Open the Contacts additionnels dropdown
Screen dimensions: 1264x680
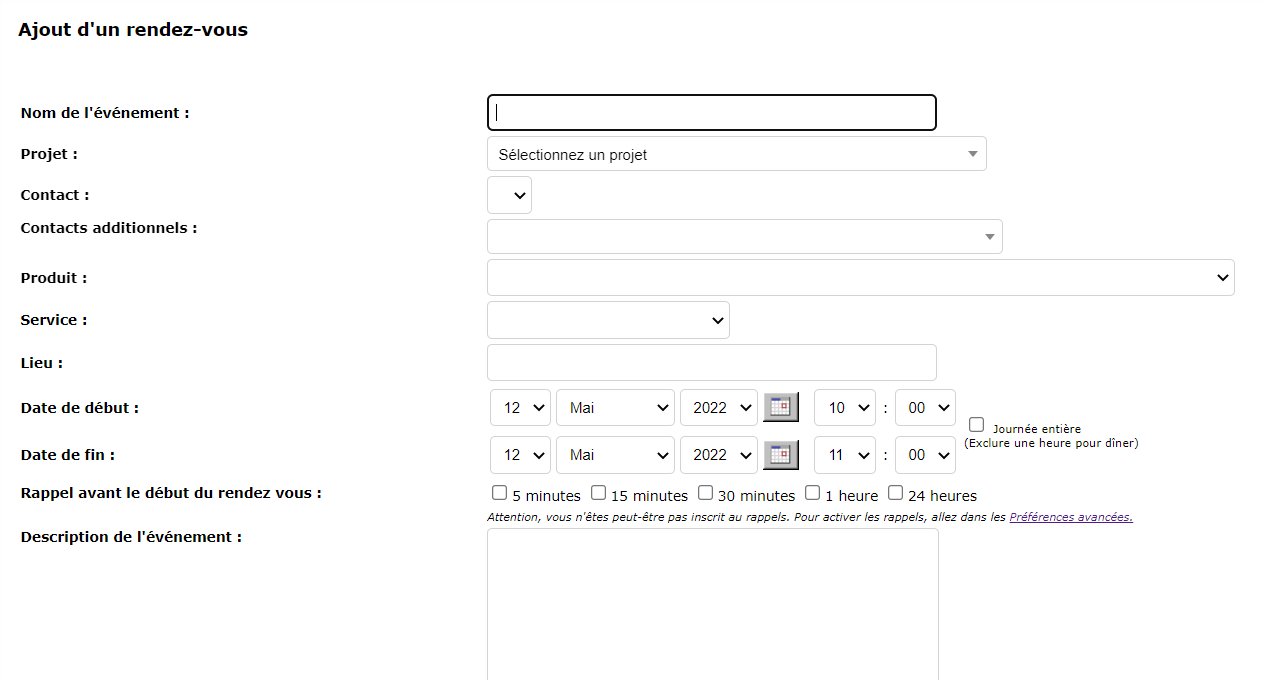click(744, 237)
